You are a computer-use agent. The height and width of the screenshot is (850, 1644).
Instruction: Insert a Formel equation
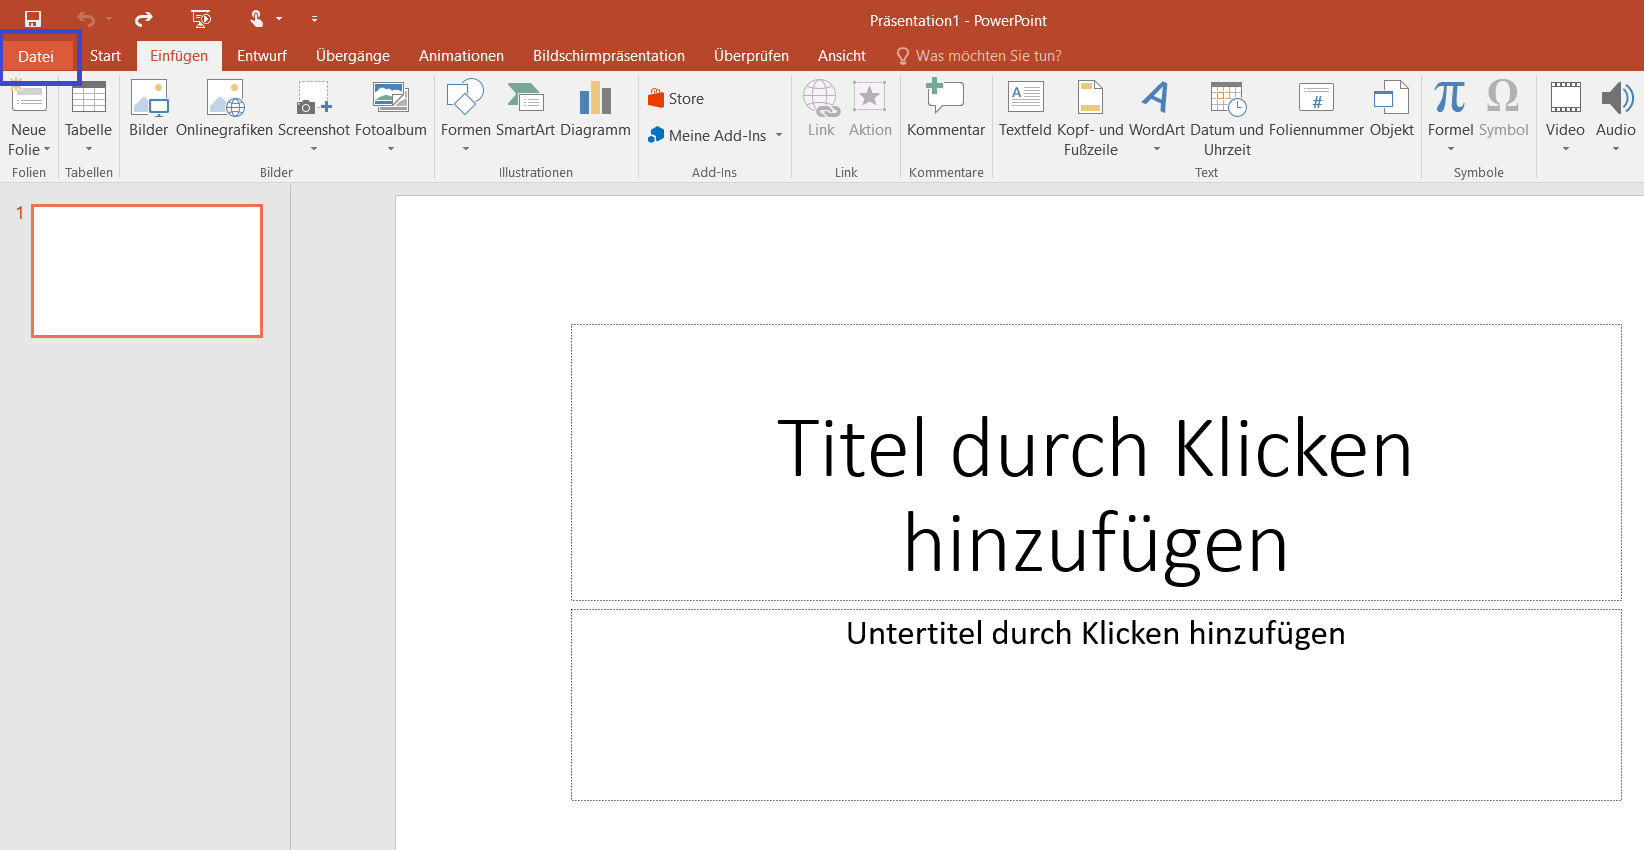[x=1450, y=100]
